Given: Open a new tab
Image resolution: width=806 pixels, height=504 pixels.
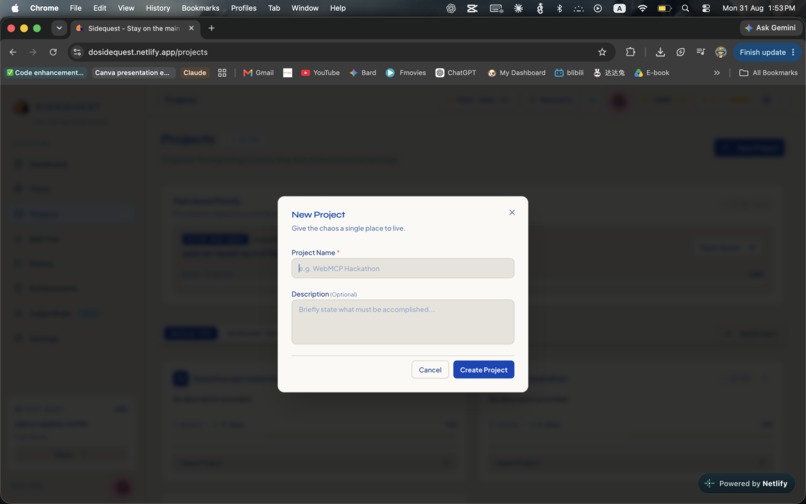Looking at the screenshot, I should [x=211, y=28].
